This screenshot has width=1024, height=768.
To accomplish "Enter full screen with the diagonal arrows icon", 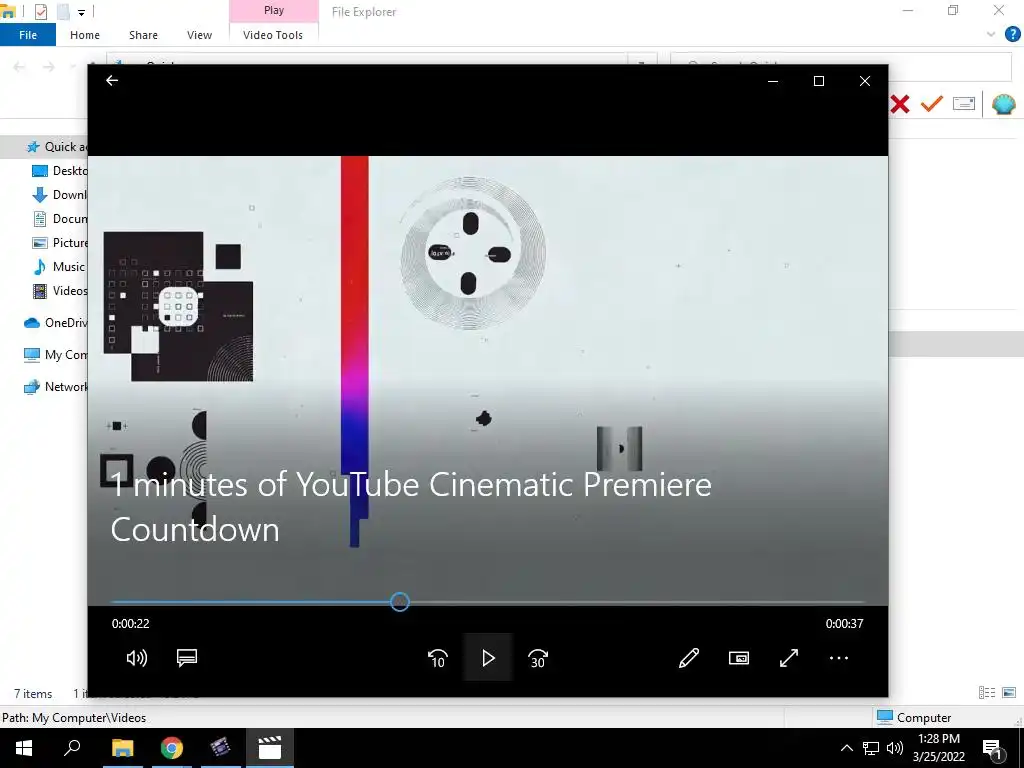I will (x=789, y=658).
